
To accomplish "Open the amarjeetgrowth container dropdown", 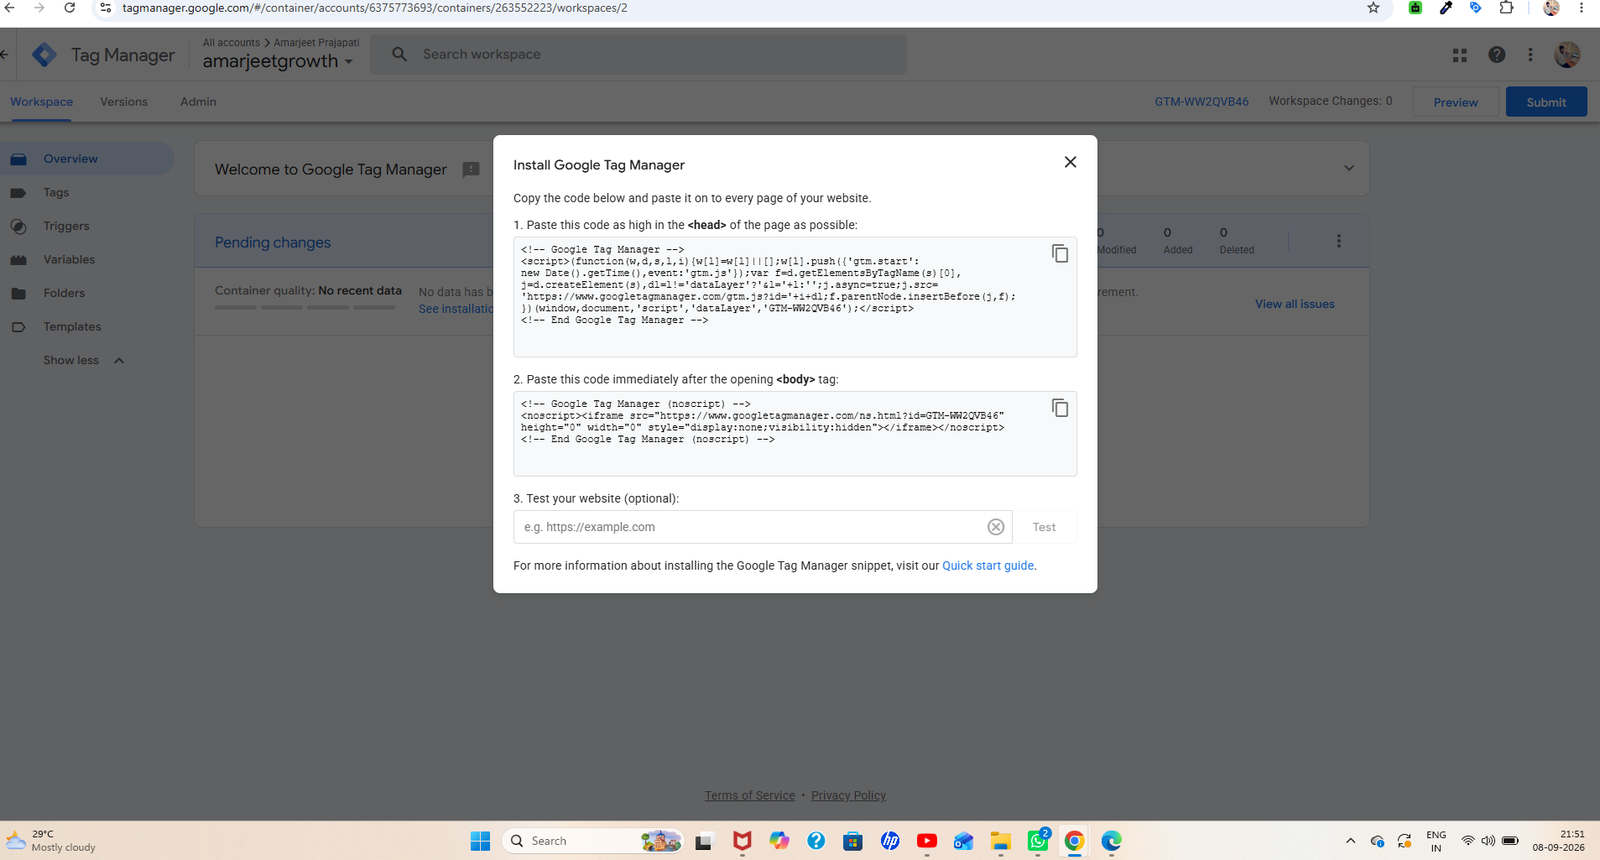I will (278, 61).
